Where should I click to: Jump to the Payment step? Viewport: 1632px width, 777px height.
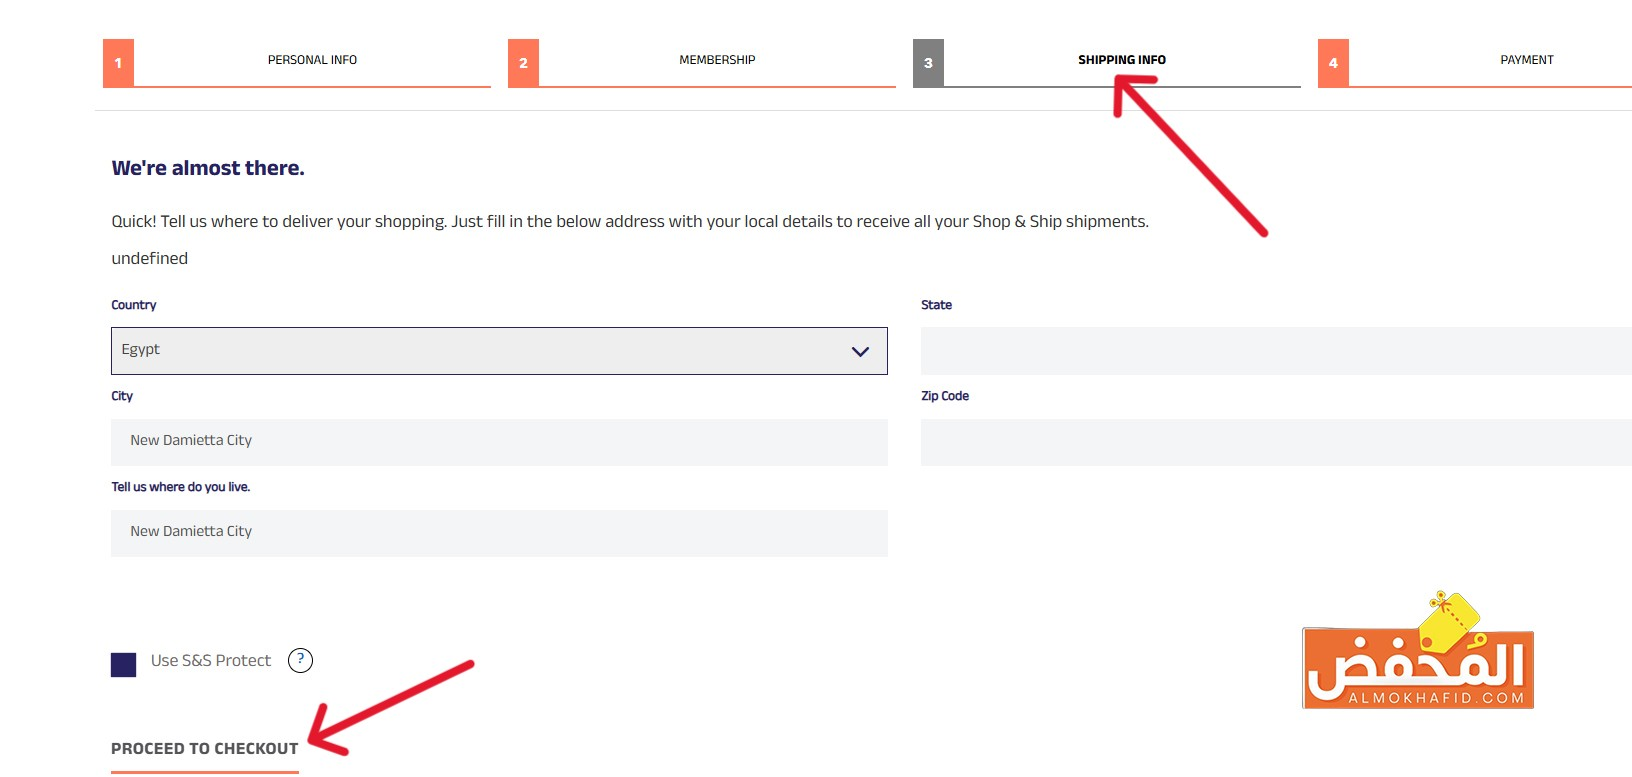1526,60
